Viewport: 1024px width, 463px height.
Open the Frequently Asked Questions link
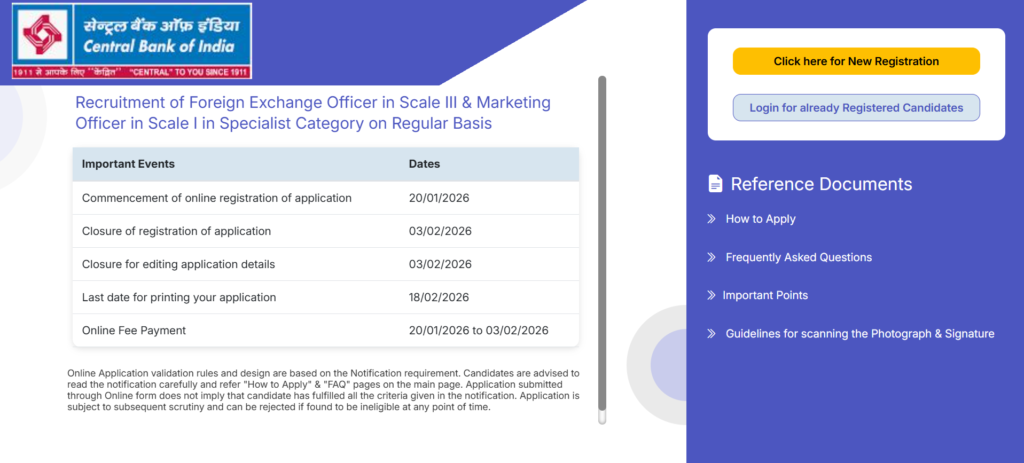798,257
